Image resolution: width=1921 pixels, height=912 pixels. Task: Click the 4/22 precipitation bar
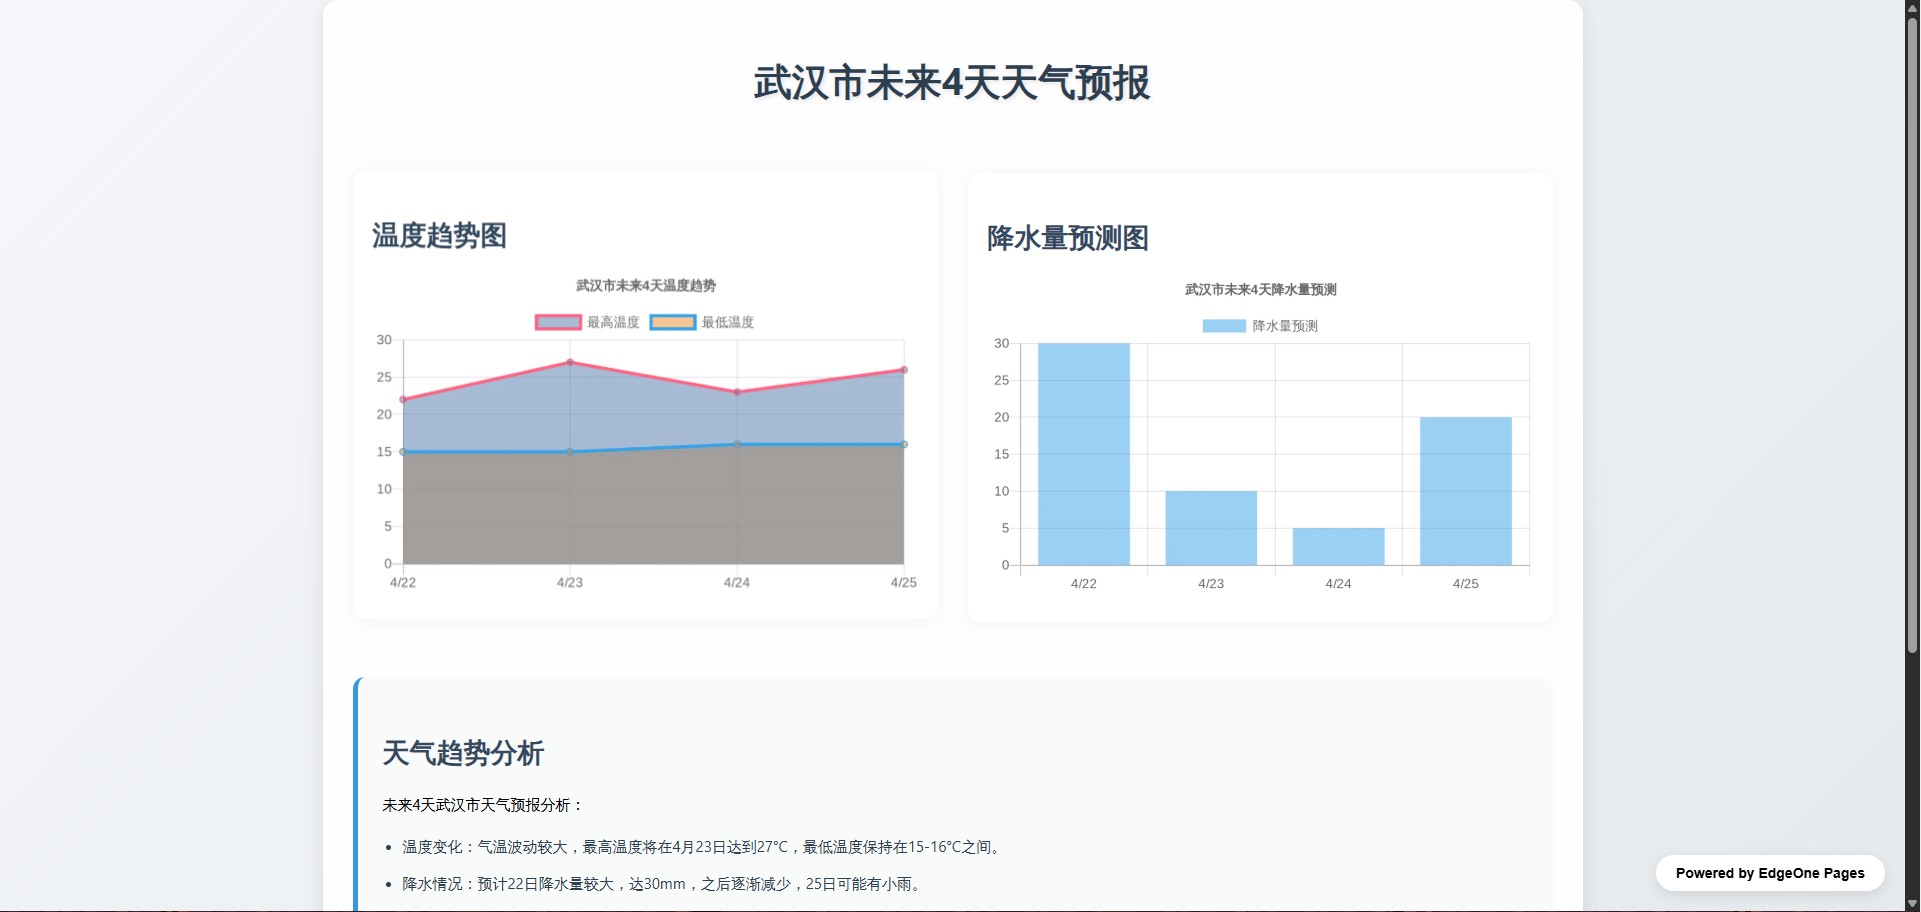1083,454
